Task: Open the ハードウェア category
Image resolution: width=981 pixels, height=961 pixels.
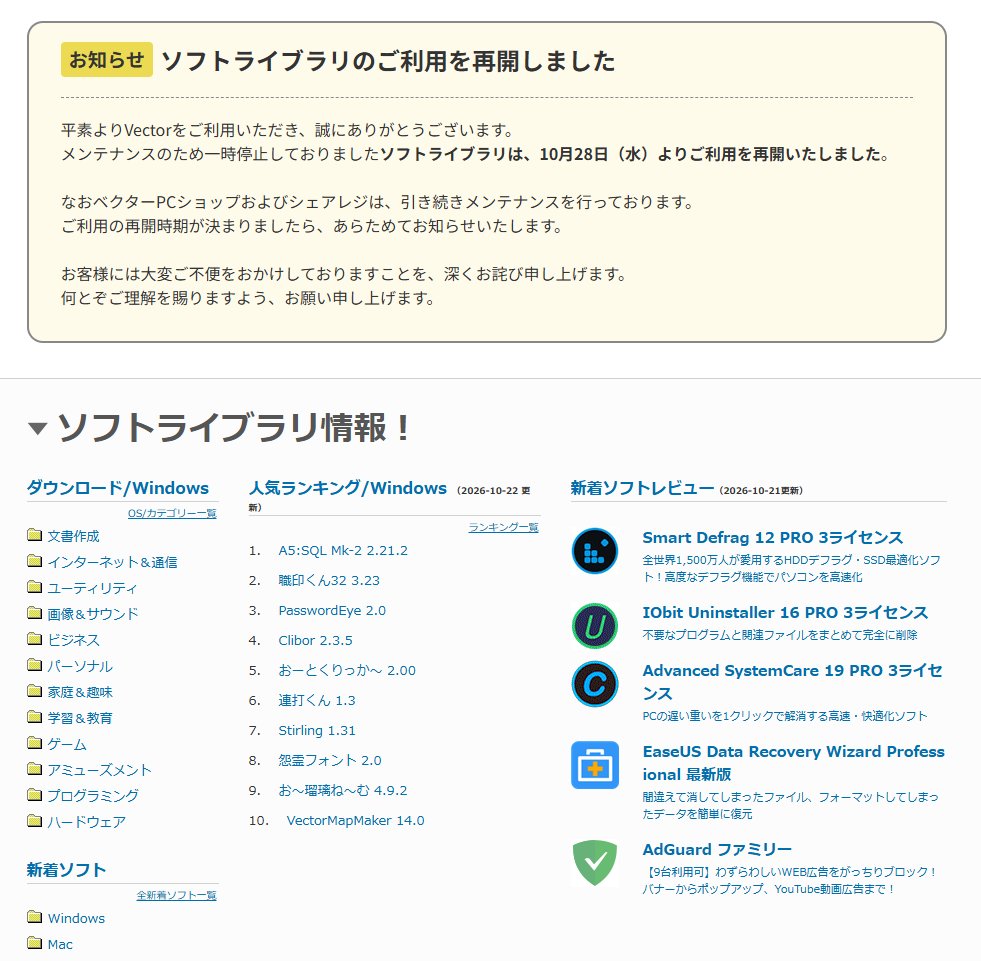Action: coord(86,821)
